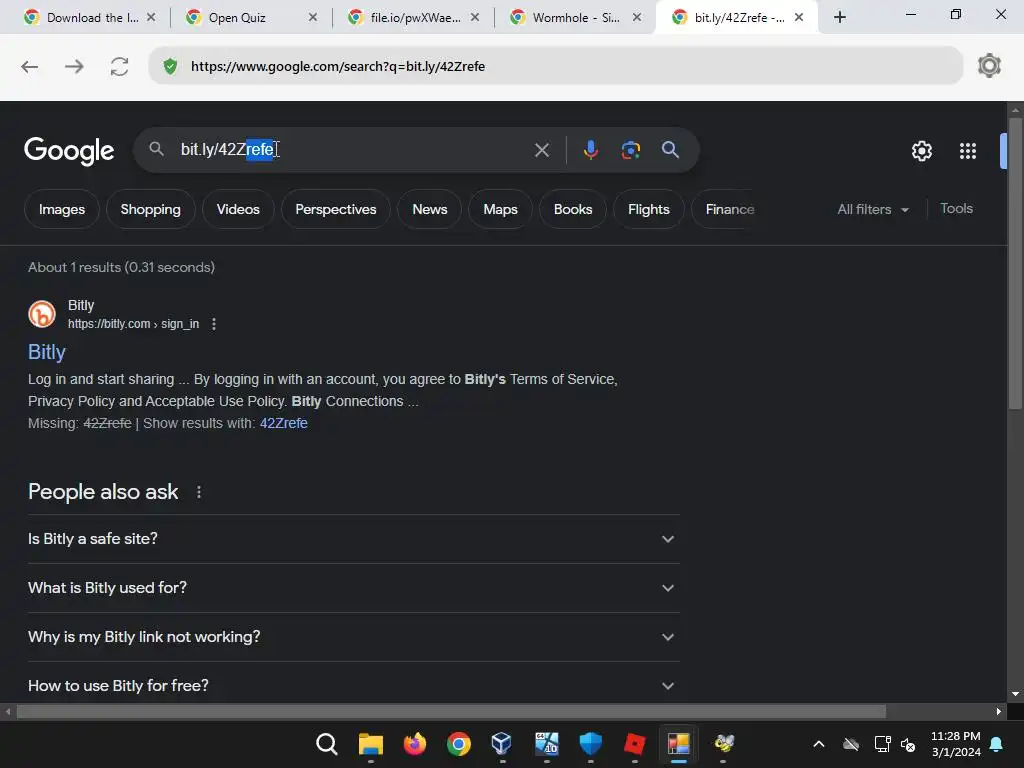Open the bee icon app in taskbar
The width and height of the screenshot is (1024, 768).
coord(723,744)
